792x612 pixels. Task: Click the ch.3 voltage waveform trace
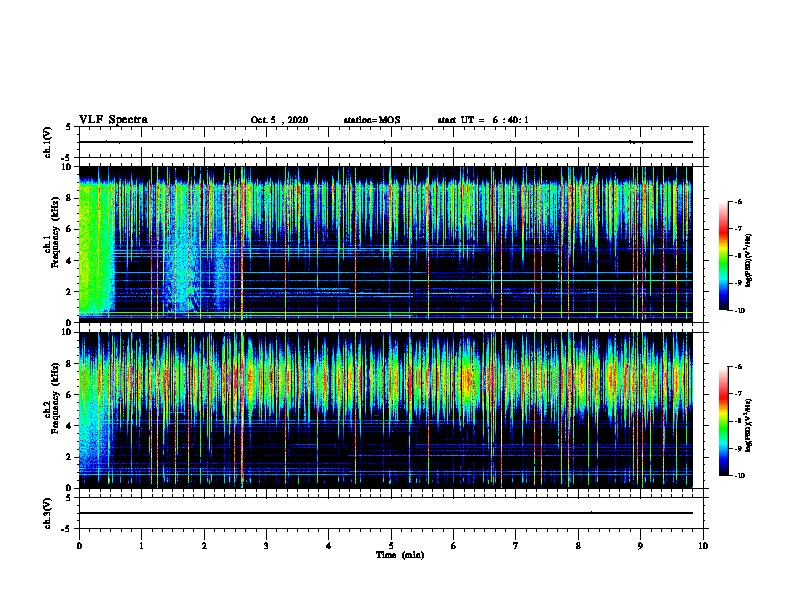pyautogui.click(x=386, y=513)
